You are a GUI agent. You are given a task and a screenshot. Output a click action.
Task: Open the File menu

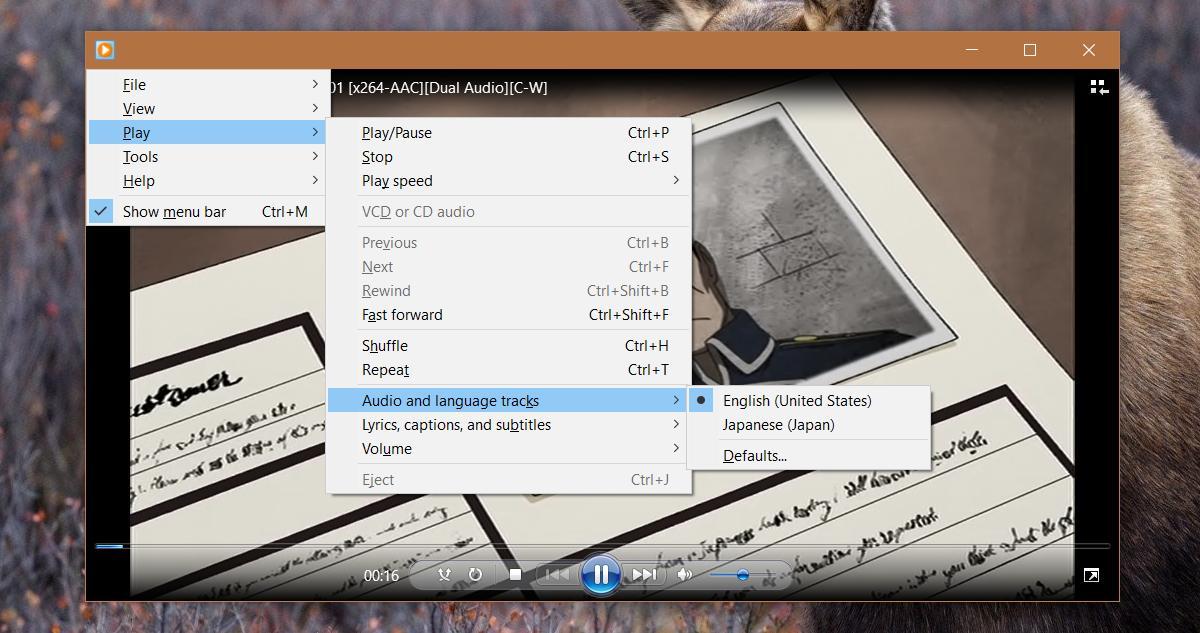click(207, 84)
